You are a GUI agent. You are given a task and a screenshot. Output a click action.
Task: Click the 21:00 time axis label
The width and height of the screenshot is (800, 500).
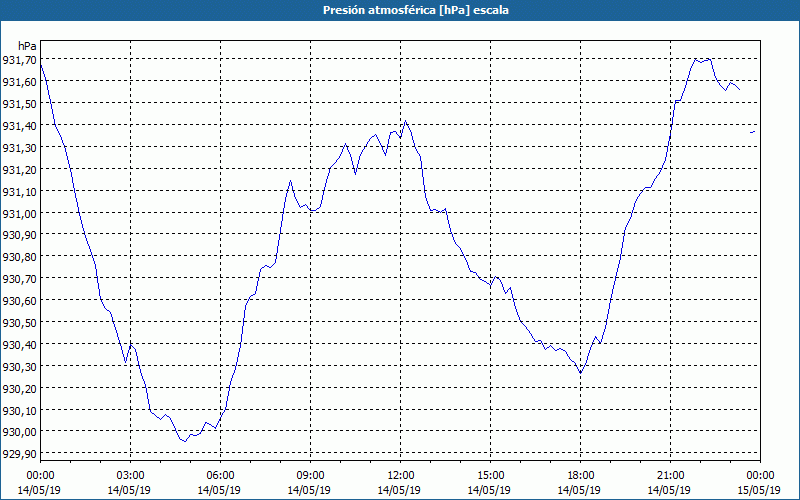click(x=670, y=476)
